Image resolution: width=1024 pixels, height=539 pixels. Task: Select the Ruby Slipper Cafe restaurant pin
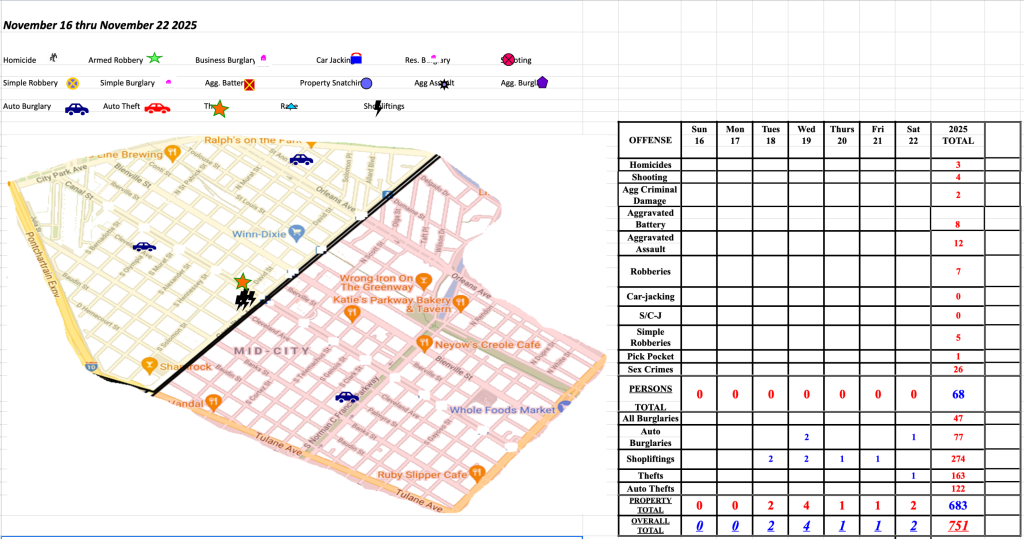tap(478, 473)
